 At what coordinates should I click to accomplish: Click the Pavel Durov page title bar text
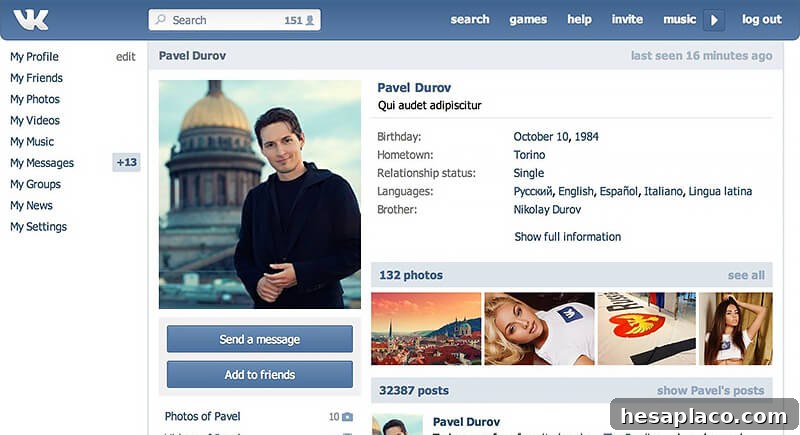(192, 56)
